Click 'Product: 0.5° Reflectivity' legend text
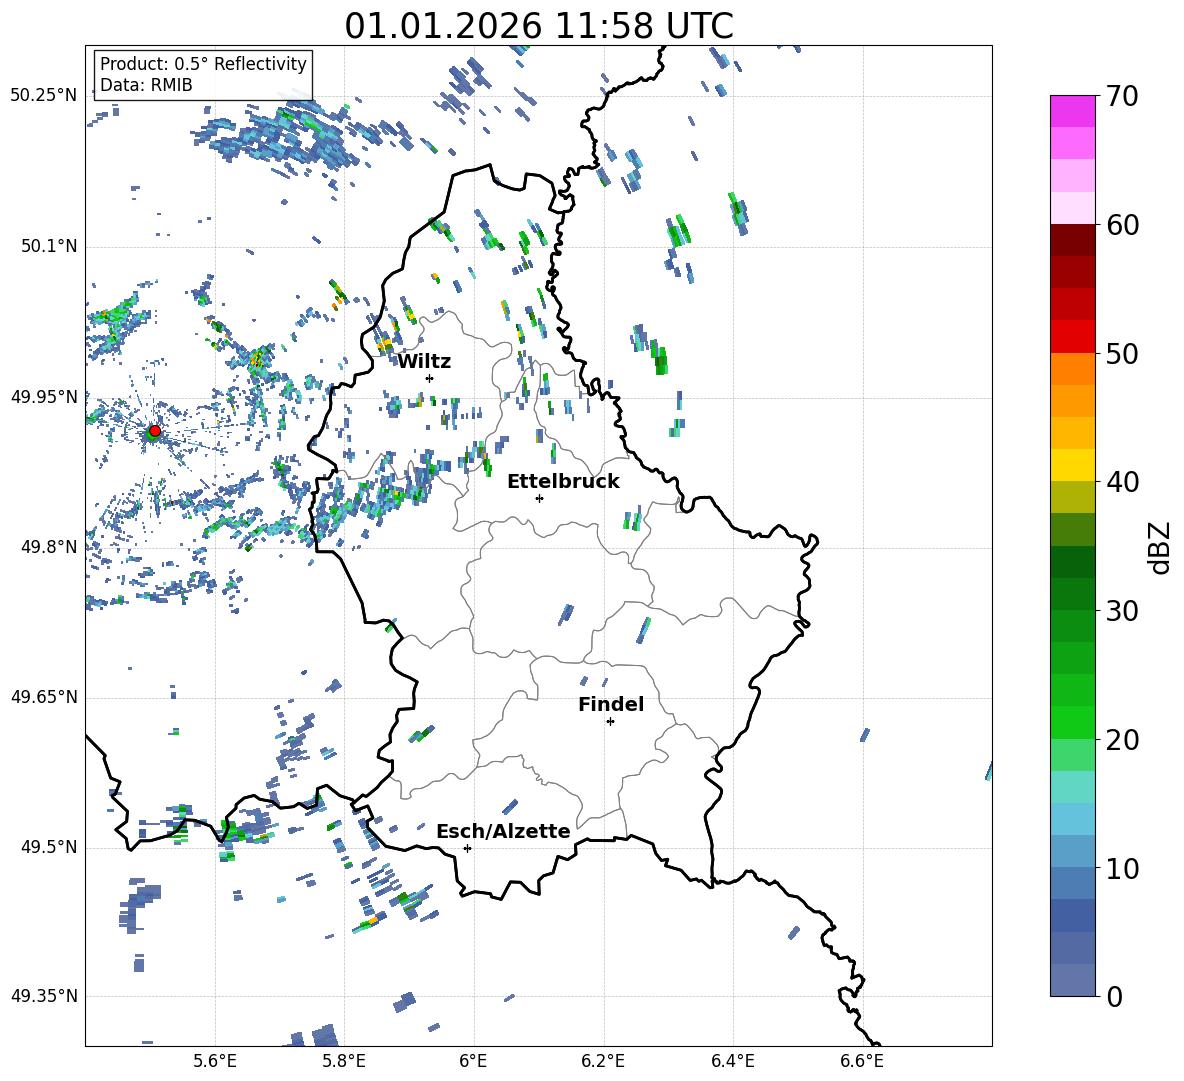Viewport: 1184px width, 1081px height. (203, 64)
